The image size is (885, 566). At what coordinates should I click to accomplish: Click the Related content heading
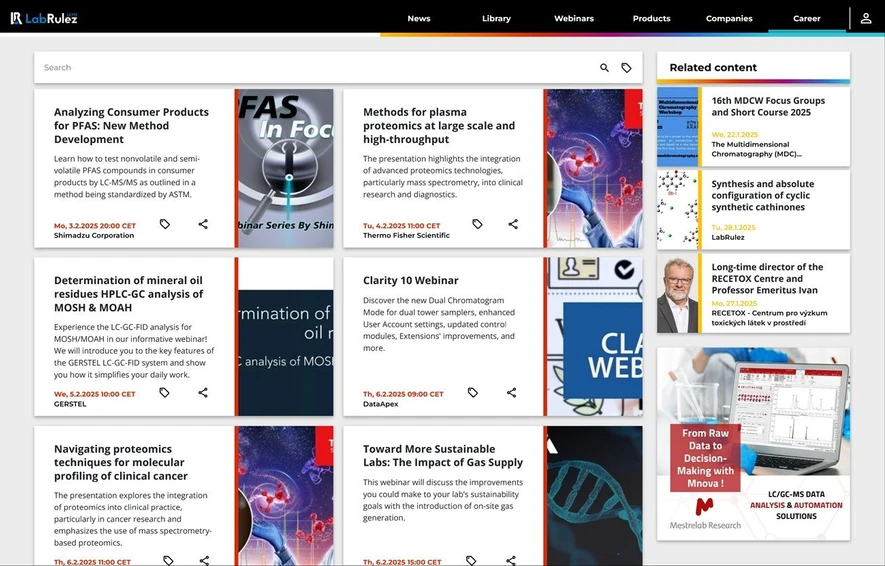click(x=713, y=67)
